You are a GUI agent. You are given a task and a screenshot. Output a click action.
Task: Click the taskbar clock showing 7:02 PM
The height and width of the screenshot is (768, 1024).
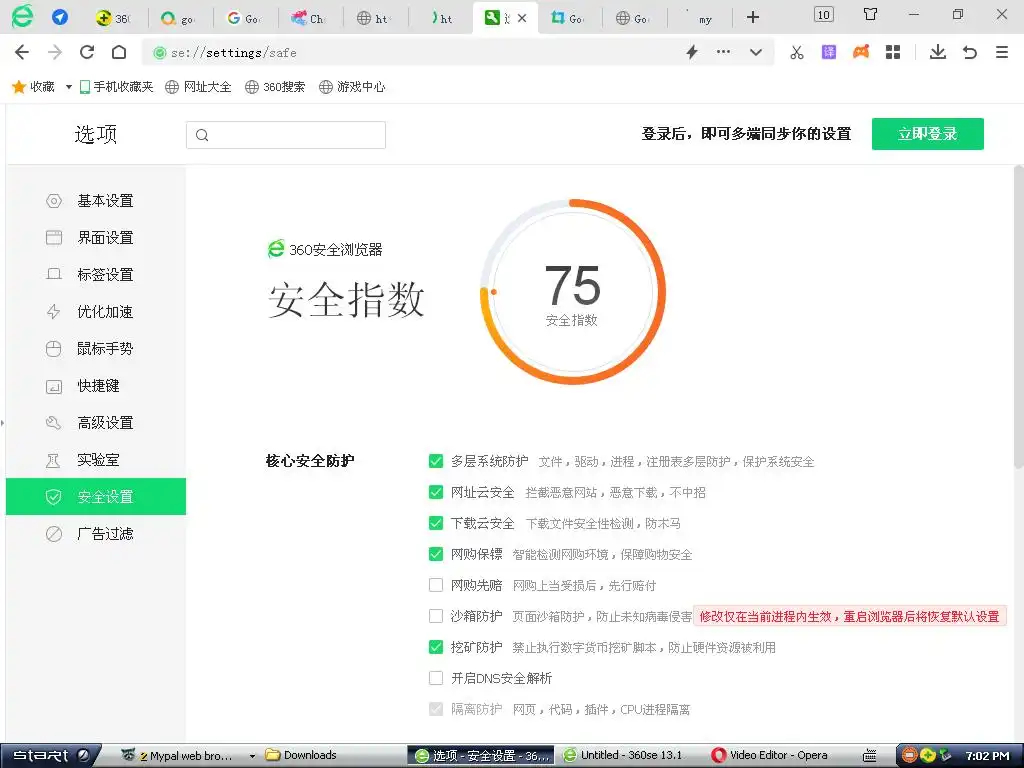click(x=987, y=756)
